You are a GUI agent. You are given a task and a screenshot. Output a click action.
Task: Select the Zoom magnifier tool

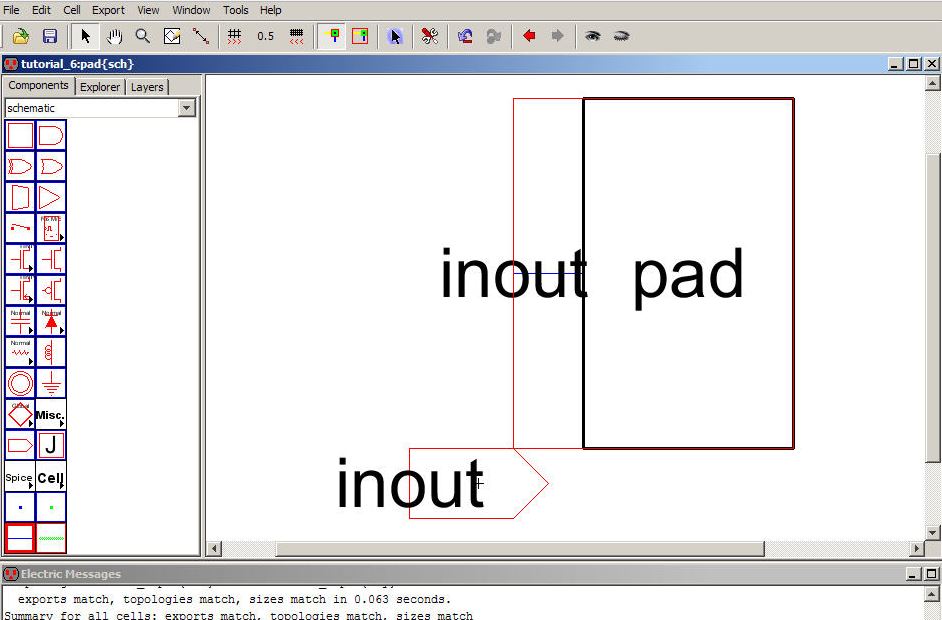coord(142,36)
